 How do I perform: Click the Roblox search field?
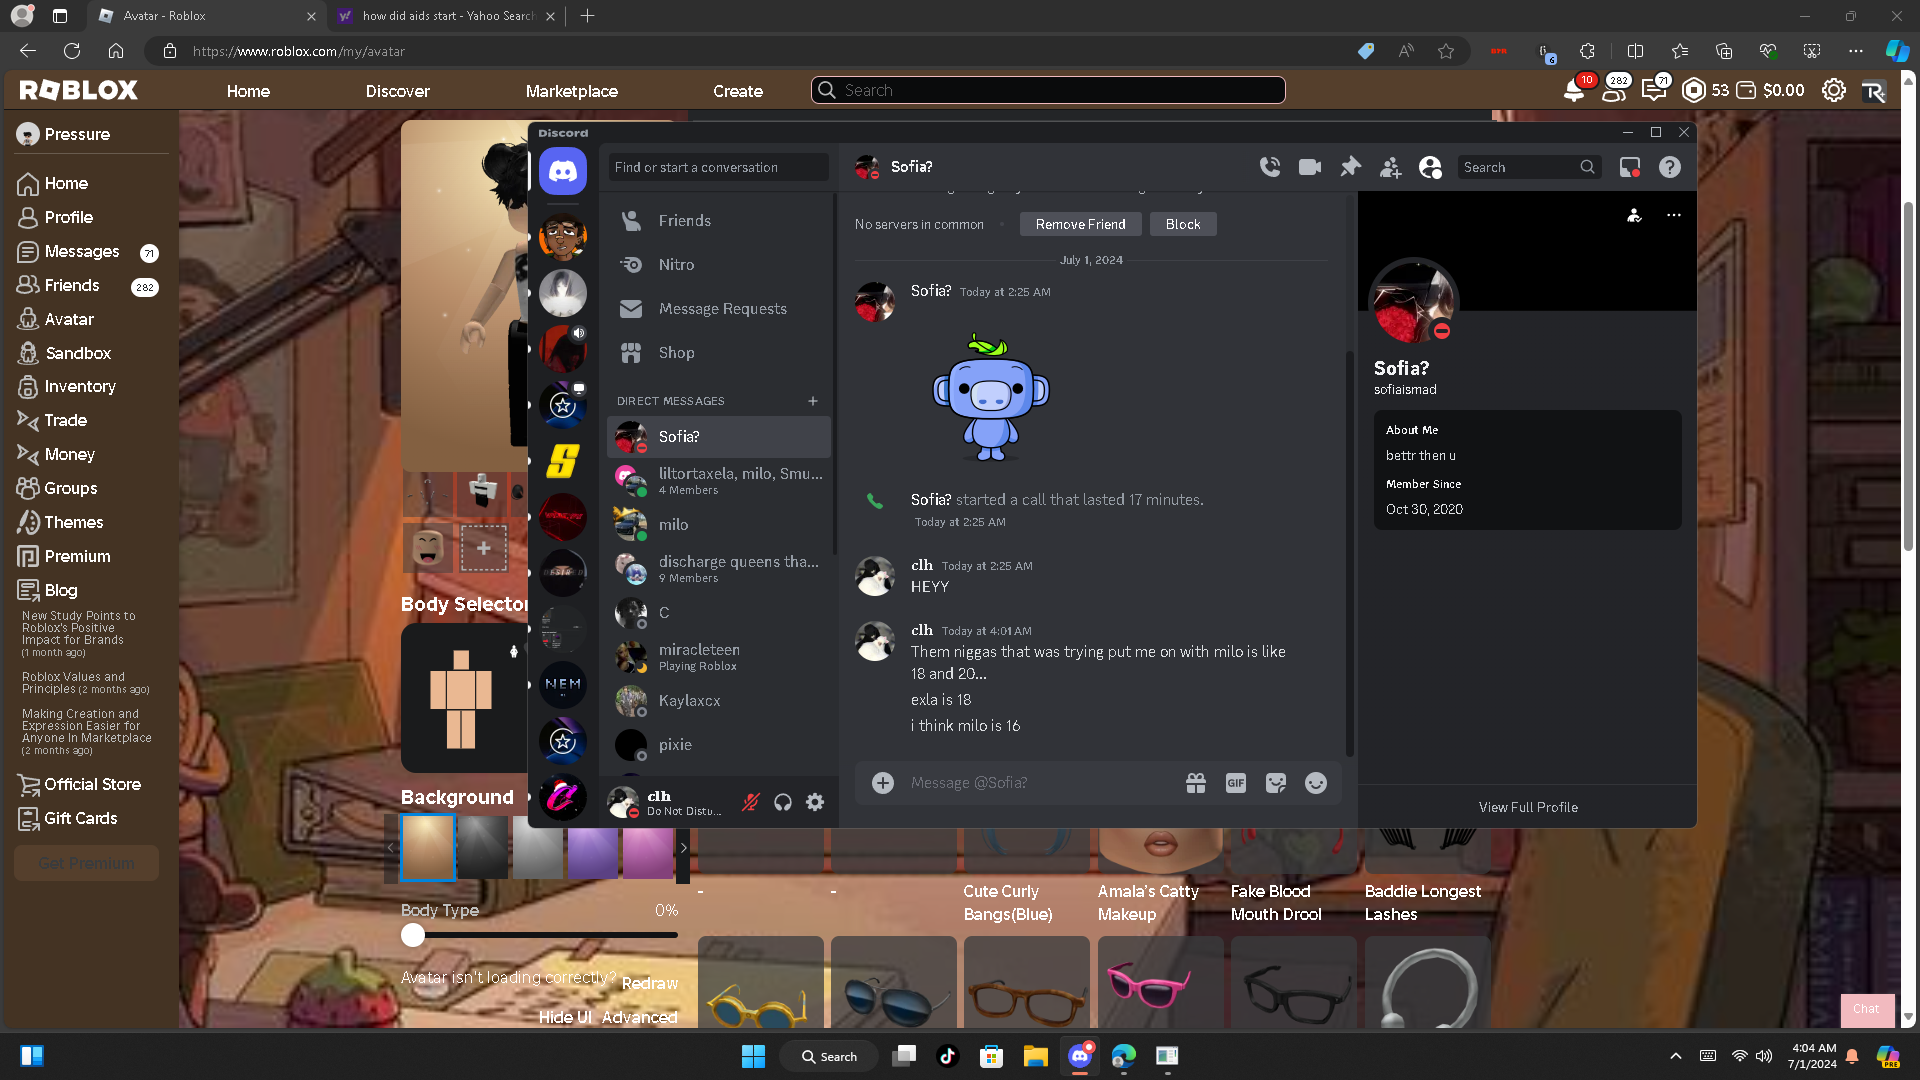click(1048, 90)
